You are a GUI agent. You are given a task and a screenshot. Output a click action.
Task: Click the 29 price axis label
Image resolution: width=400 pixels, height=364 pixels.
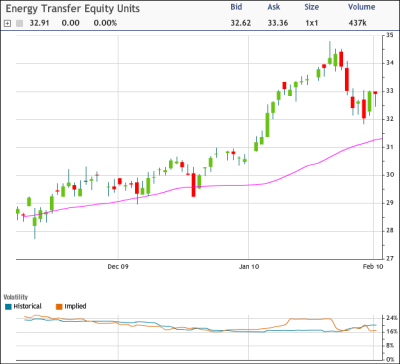390,203
